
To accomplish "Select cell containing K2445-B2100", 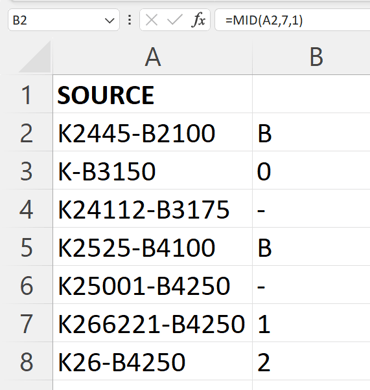I will (152, 133).
